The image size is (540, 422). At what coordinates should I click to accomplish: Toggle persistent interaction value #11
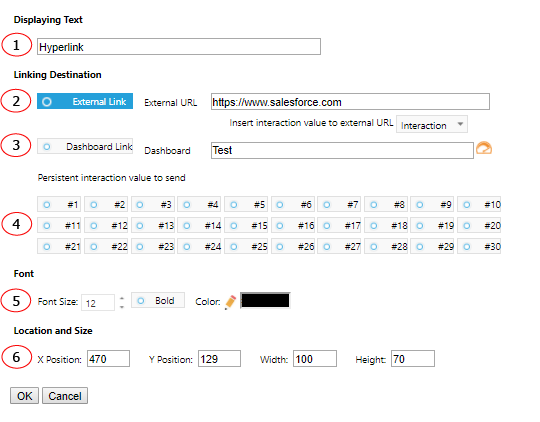59,225
